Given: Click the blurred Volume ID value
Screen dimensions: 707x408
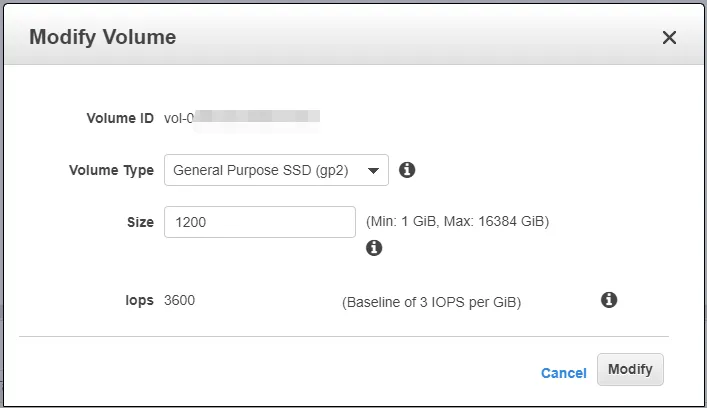Looking at the screenshot, I should [x=257, y=118].
